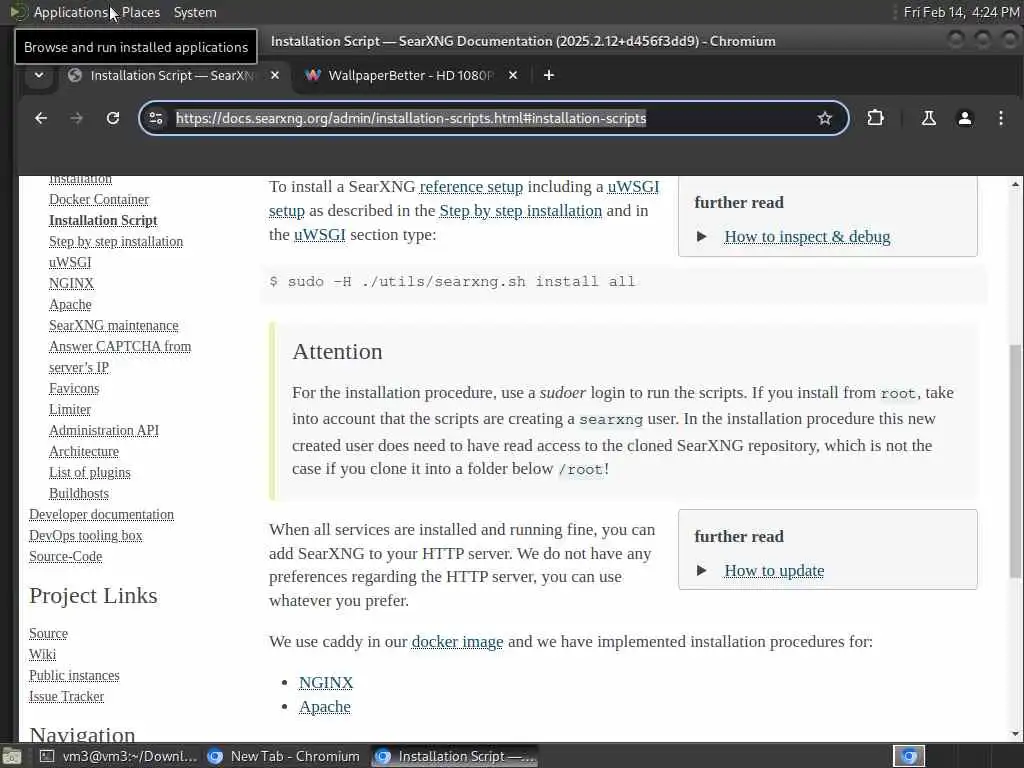
Task: Open Step by step installation sidebar entry
Action: pos(116,241)
